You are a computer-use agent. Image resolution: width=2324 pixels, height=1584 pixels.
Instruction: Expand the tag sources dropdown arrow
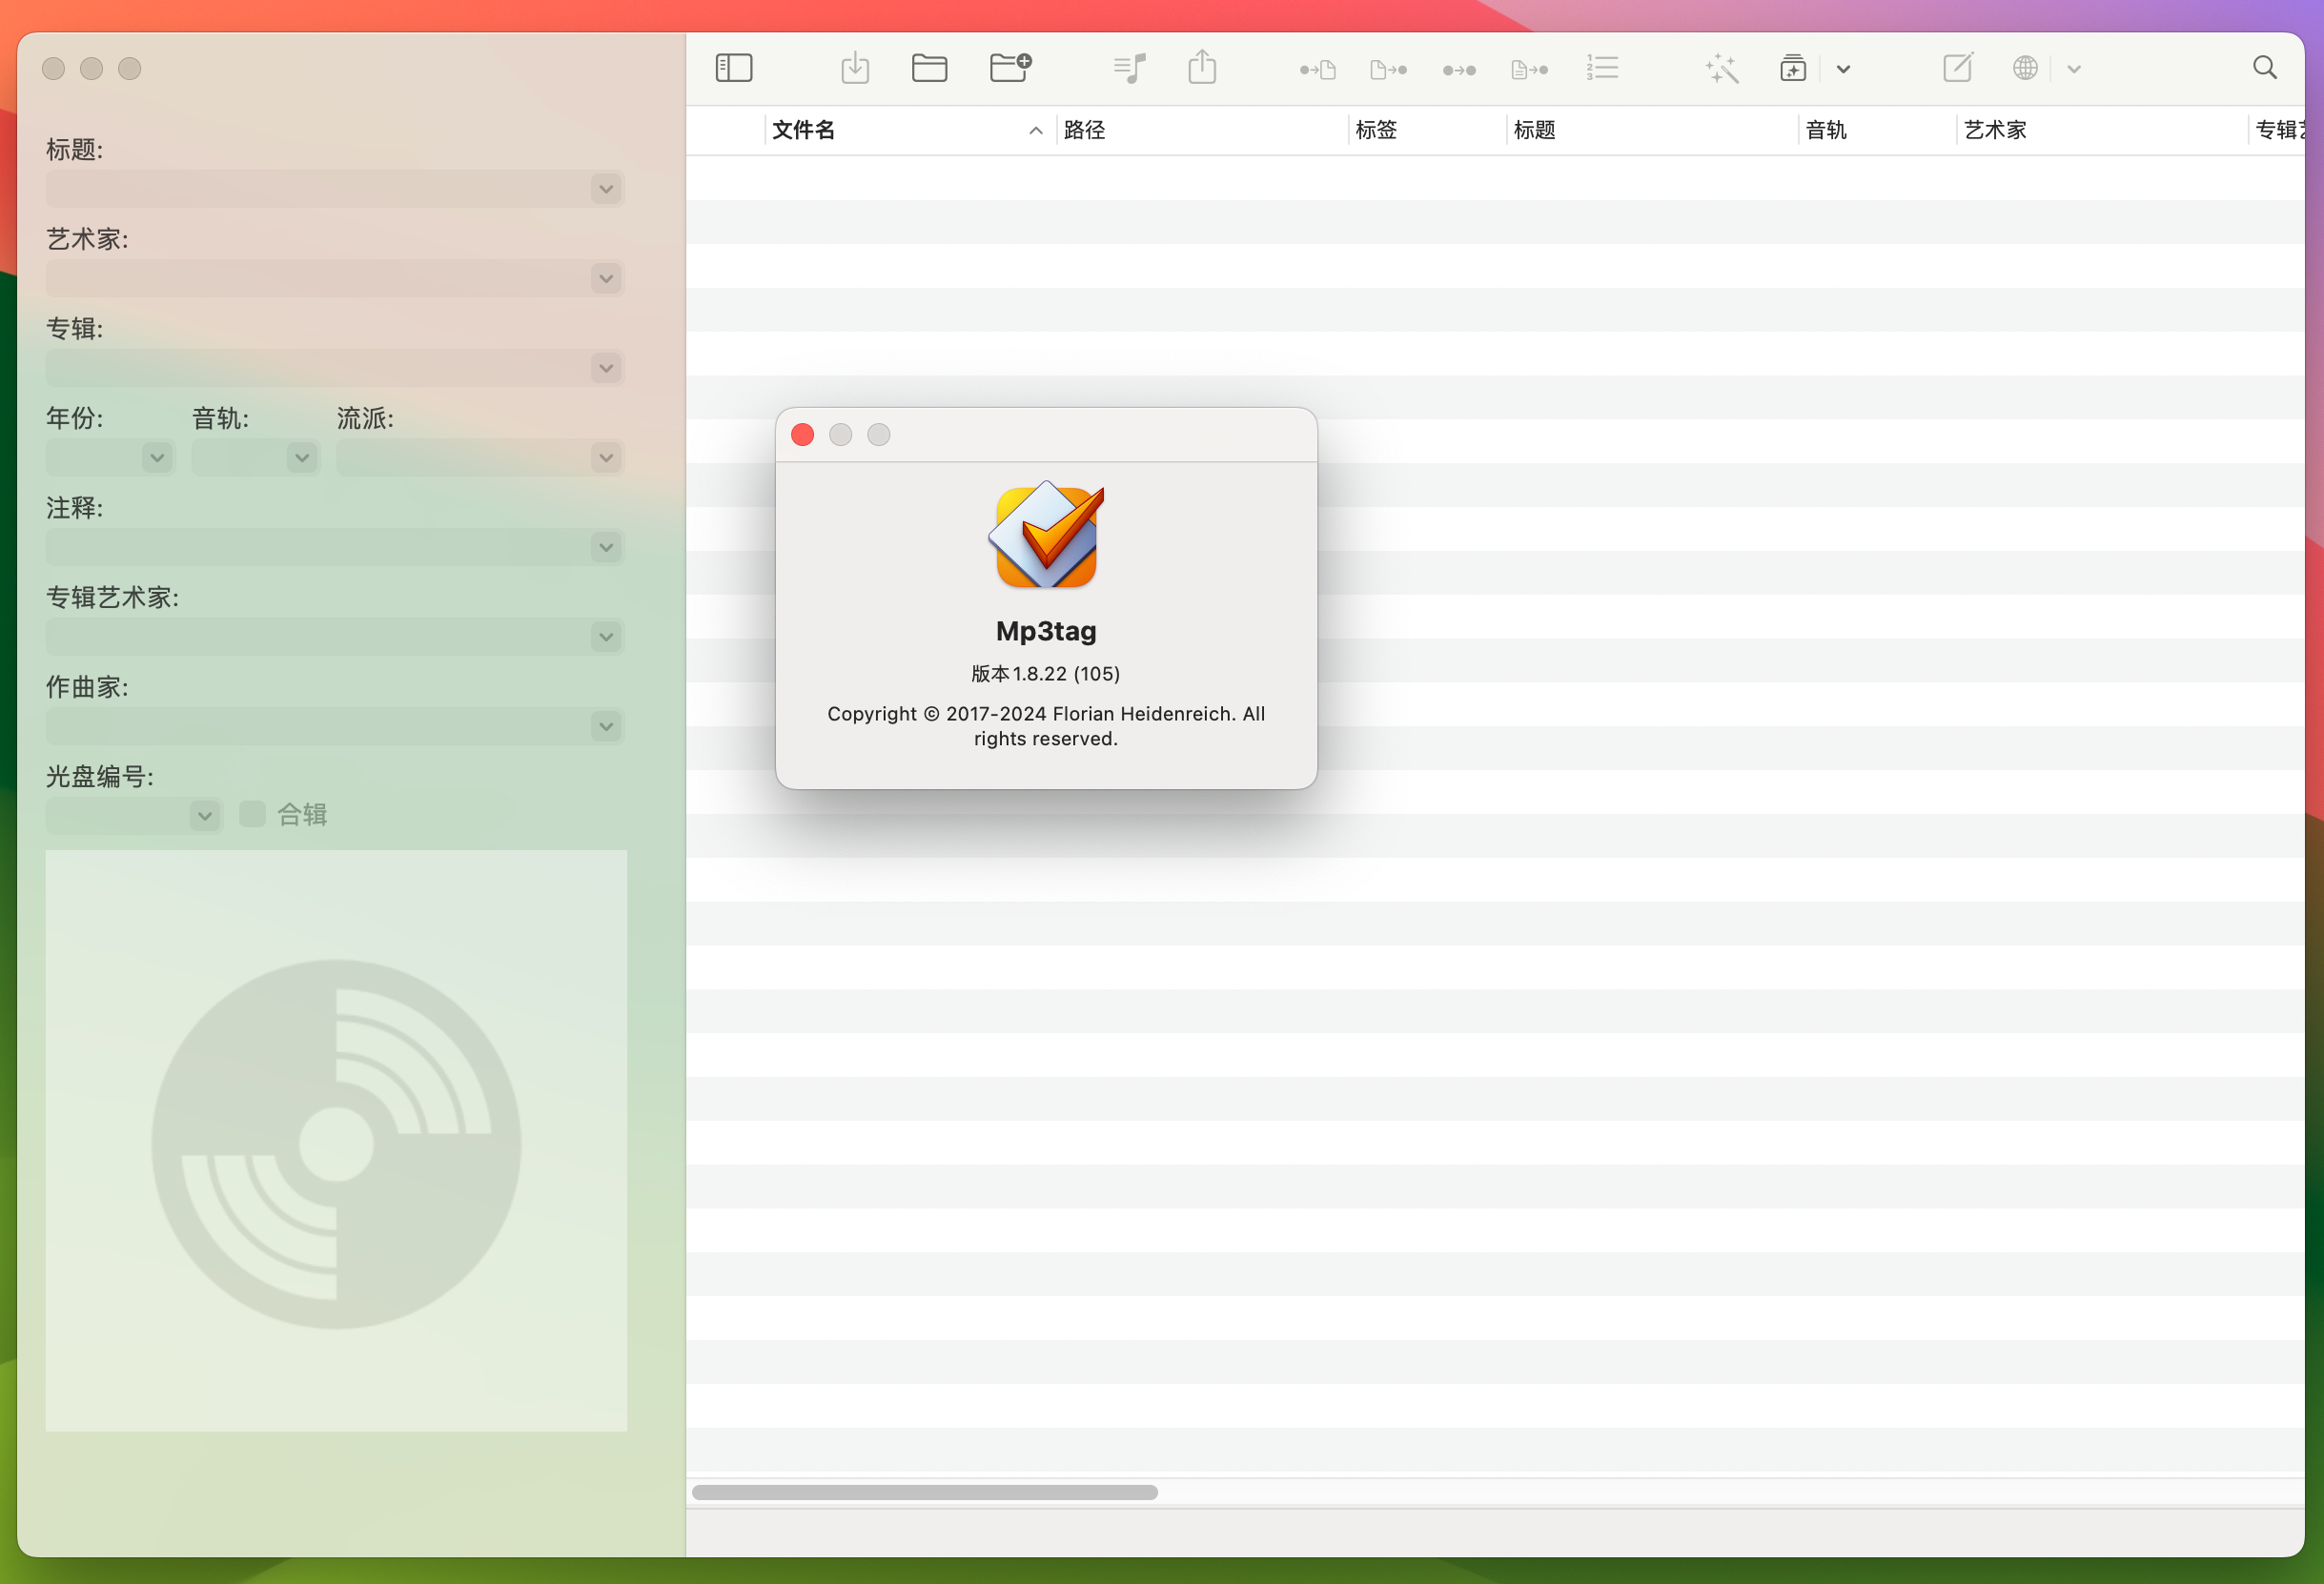[x=2074, y=69]
